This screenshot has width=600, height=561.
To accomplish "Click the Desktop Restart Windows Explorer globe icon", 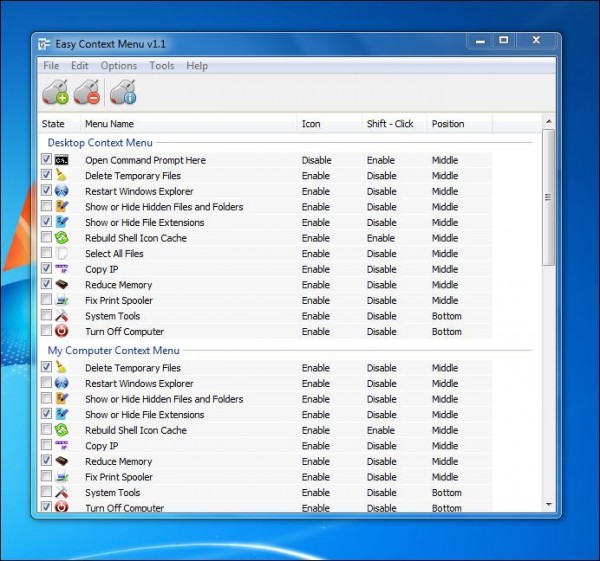I will (x=61, y=191).
